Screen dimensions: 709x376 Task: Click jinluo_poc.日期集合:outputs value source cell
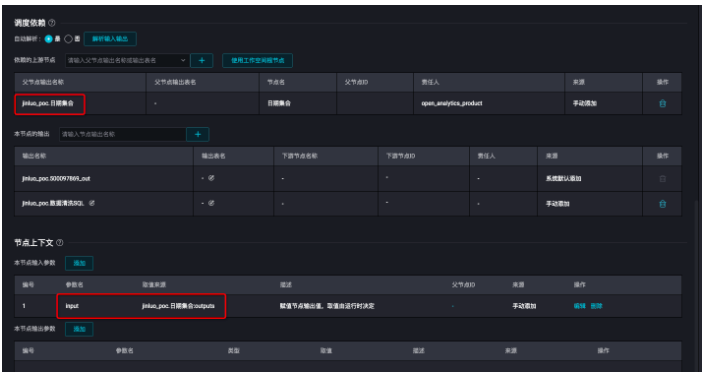pyautogui.click(x=178, y=306)
